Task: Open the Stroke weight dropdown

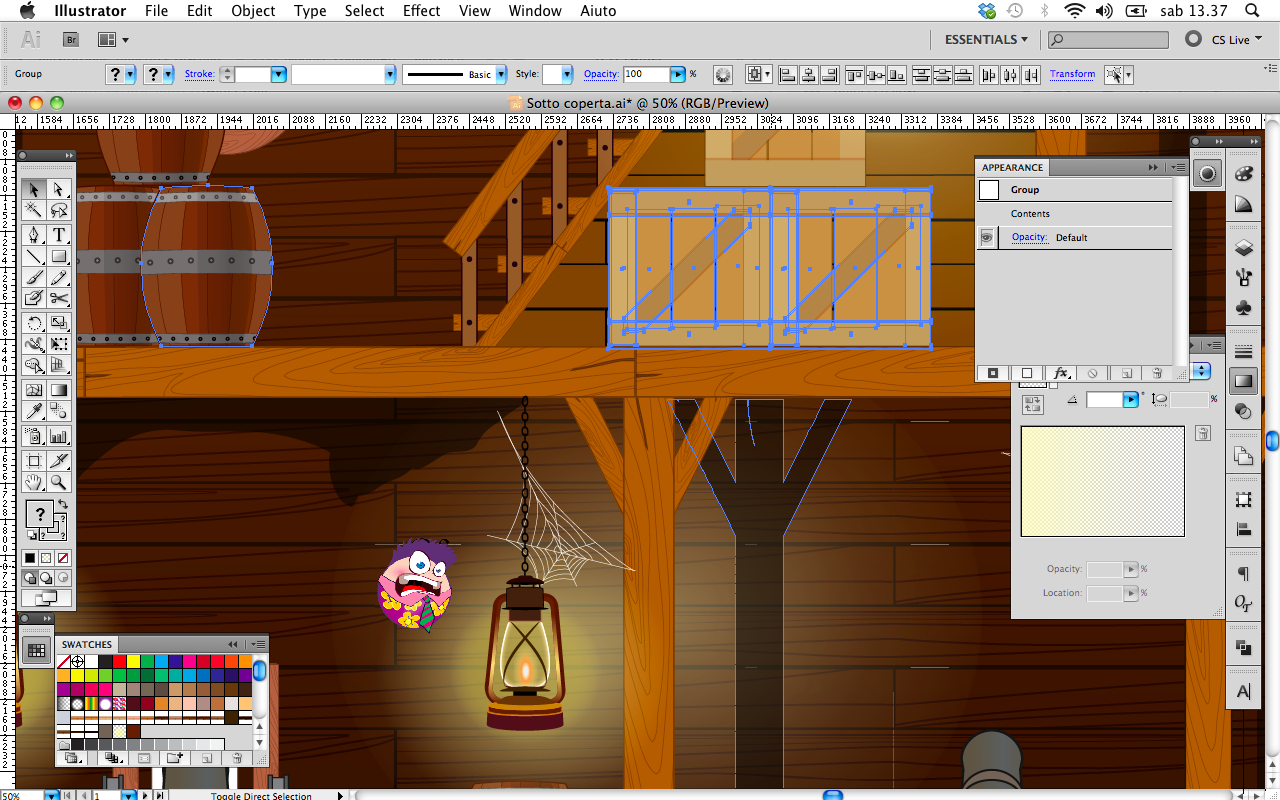Action: (278, 75)
